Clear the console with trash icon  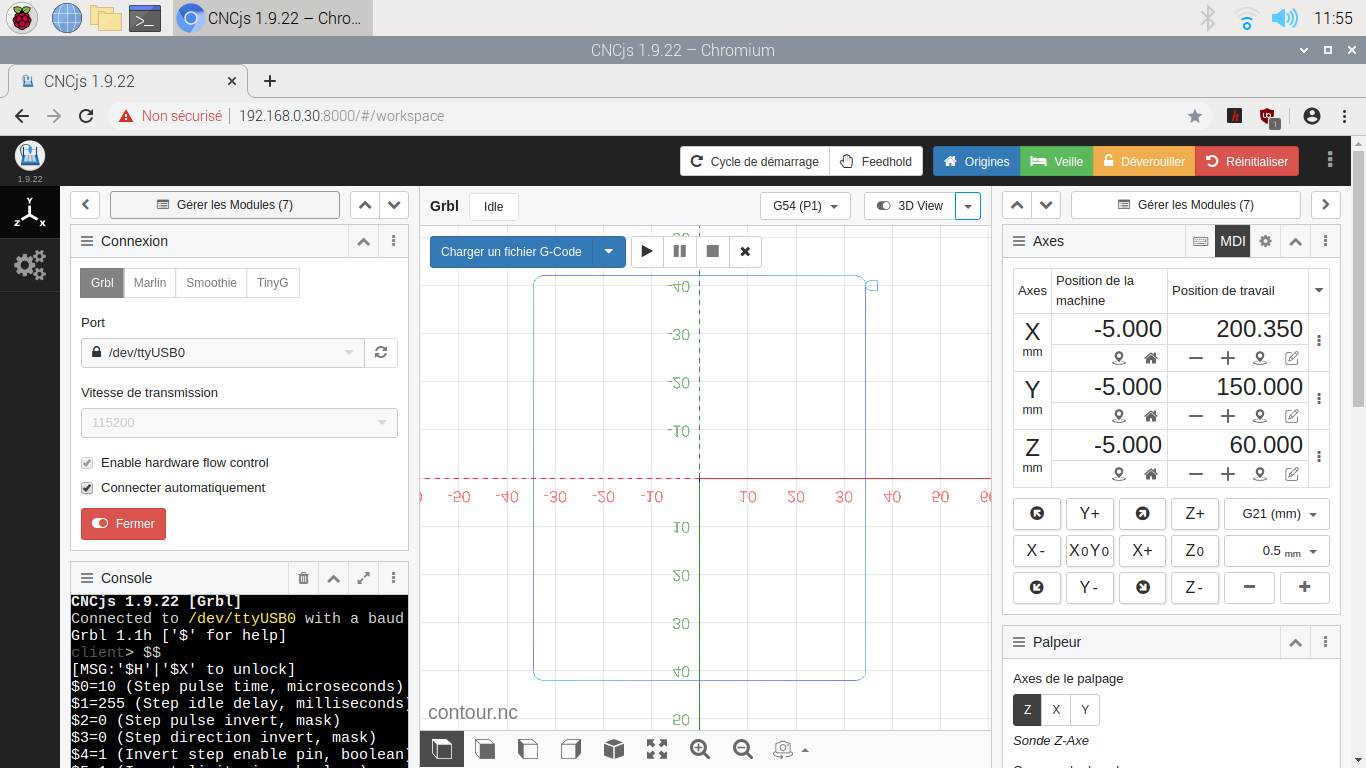click(304, 578)
